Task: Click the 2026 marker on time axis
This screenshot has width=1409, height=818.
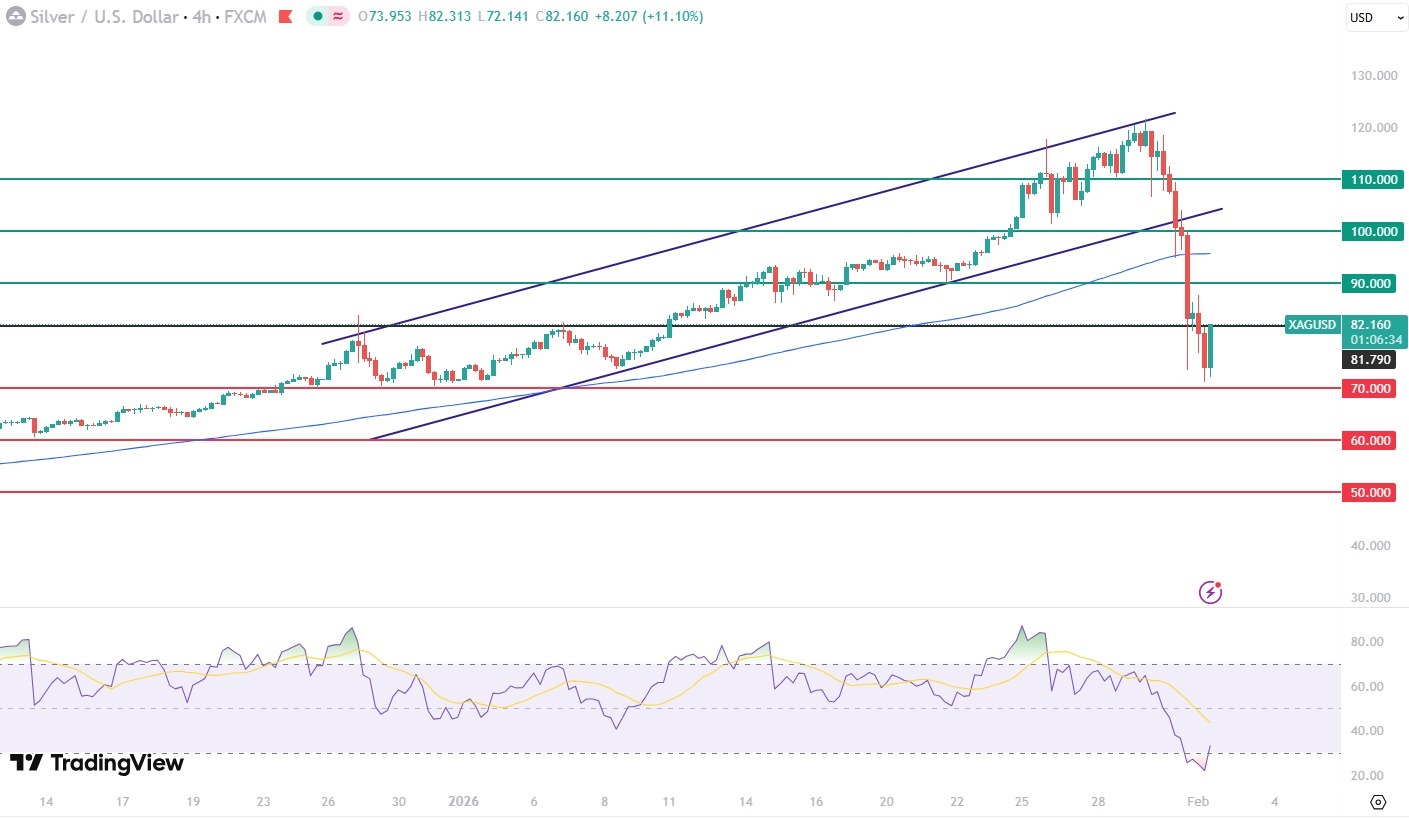Action: (x=465, y=802)
